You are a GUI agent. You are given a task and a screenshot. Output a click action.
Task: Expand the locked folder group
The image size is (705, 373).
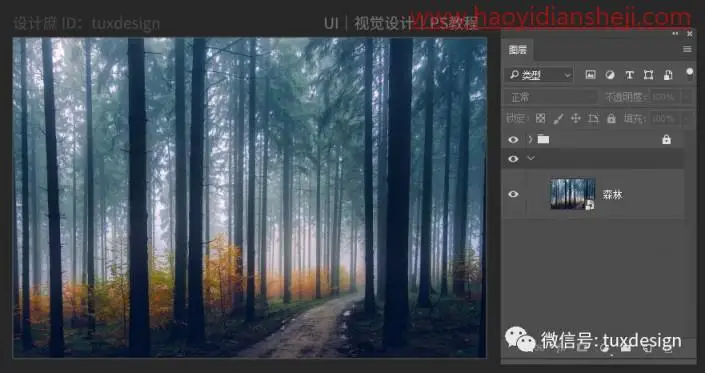click(531, 140)
